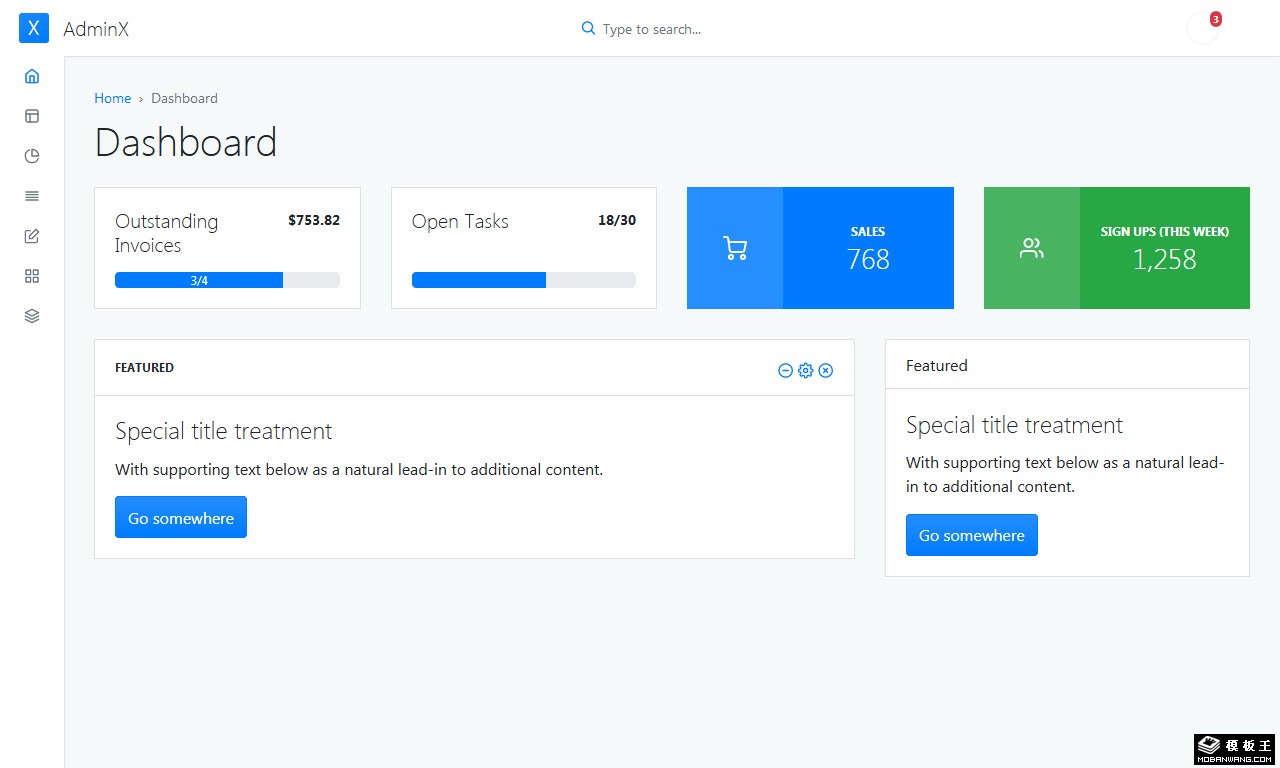Click the blue X AdminX logo
The image size is (1280, 768).
[x=34, y=29]
